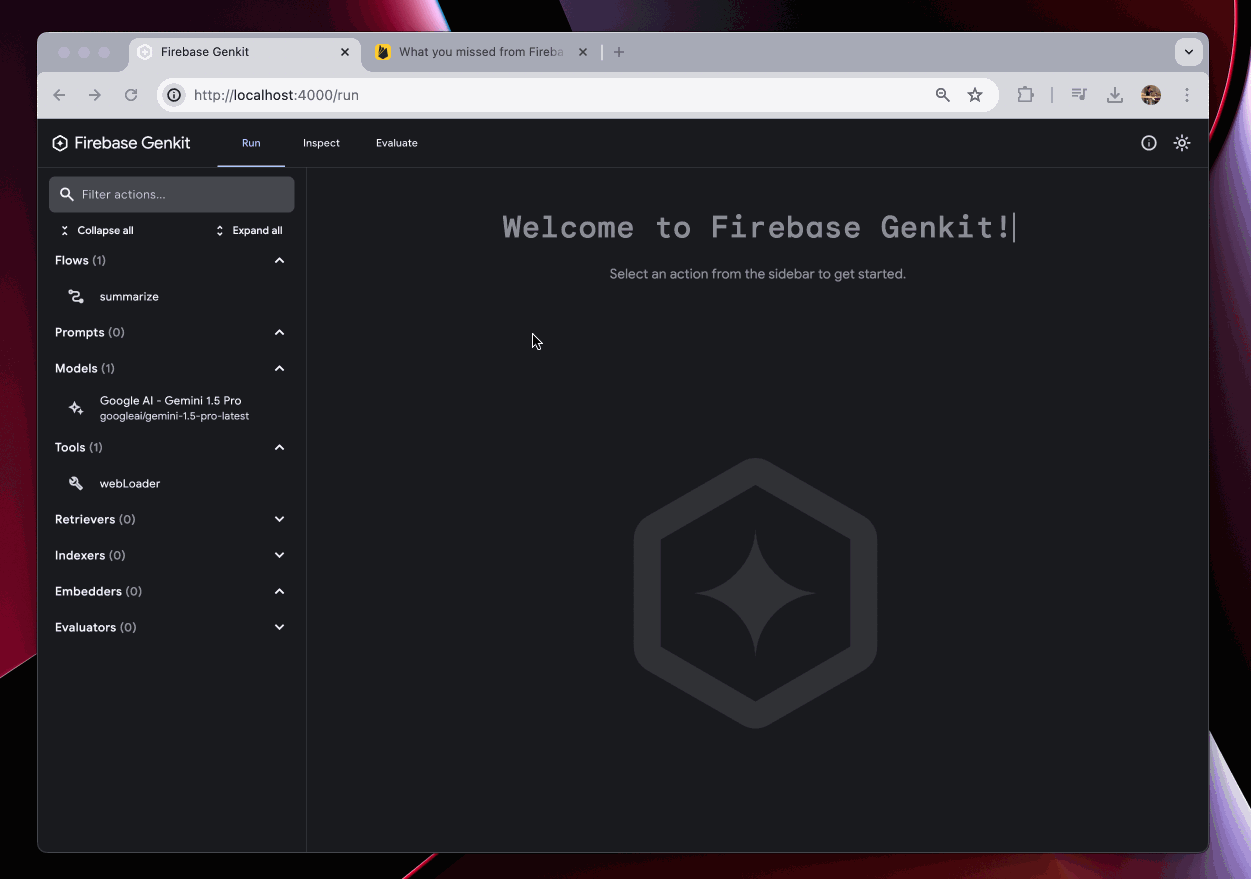
Task: Click the zoom magnifier in address bar
Action: pos(942,95)
